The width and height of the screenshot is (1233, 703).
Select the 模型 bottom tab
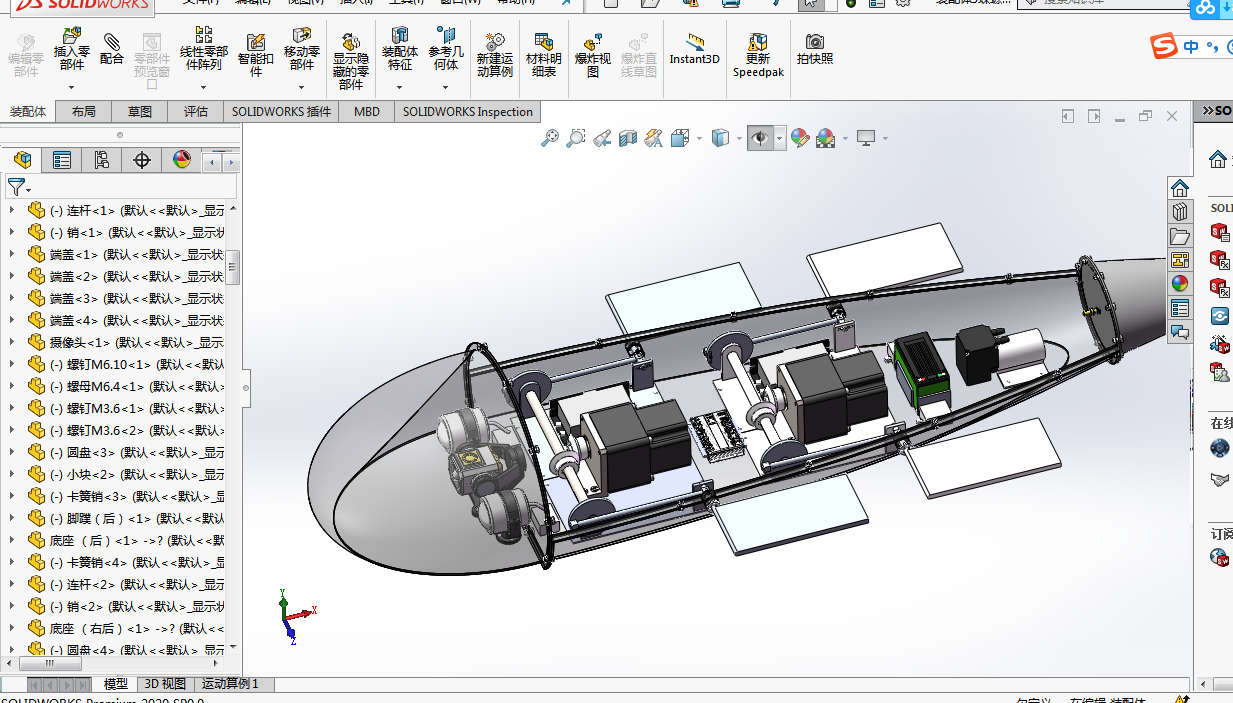[x=116, y=684]
